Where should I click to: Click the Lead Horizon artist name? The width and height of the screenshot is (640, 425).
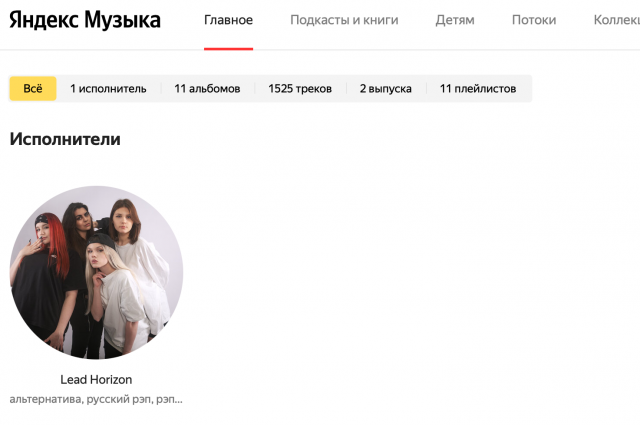[x=96, y=380]
